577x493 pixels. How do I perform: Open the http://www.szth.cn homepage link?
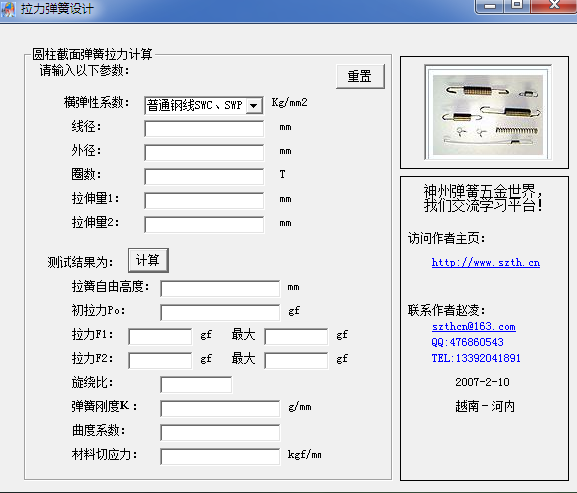point(486,263)
